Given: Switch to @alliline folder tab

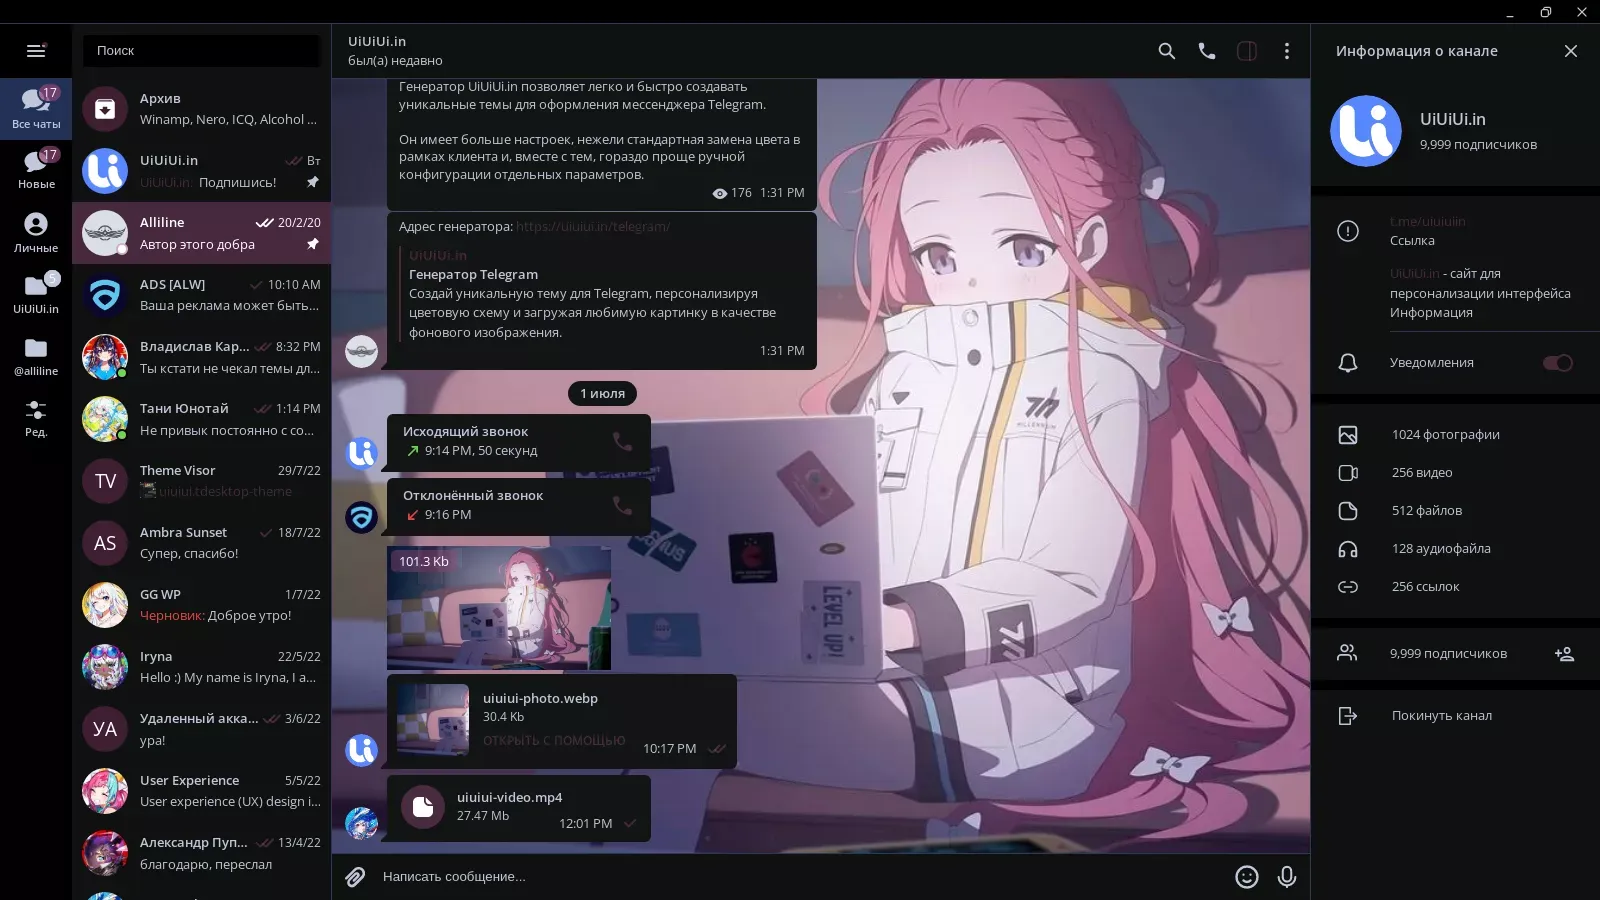Looking at the screenshot, I should pos(36,356).
